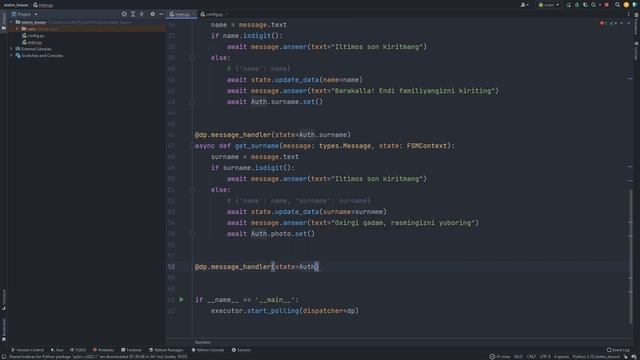The height and width of the screenshot is (360, 640).
Task: Click the Python interpreter status entry
Action: [596, 357]
